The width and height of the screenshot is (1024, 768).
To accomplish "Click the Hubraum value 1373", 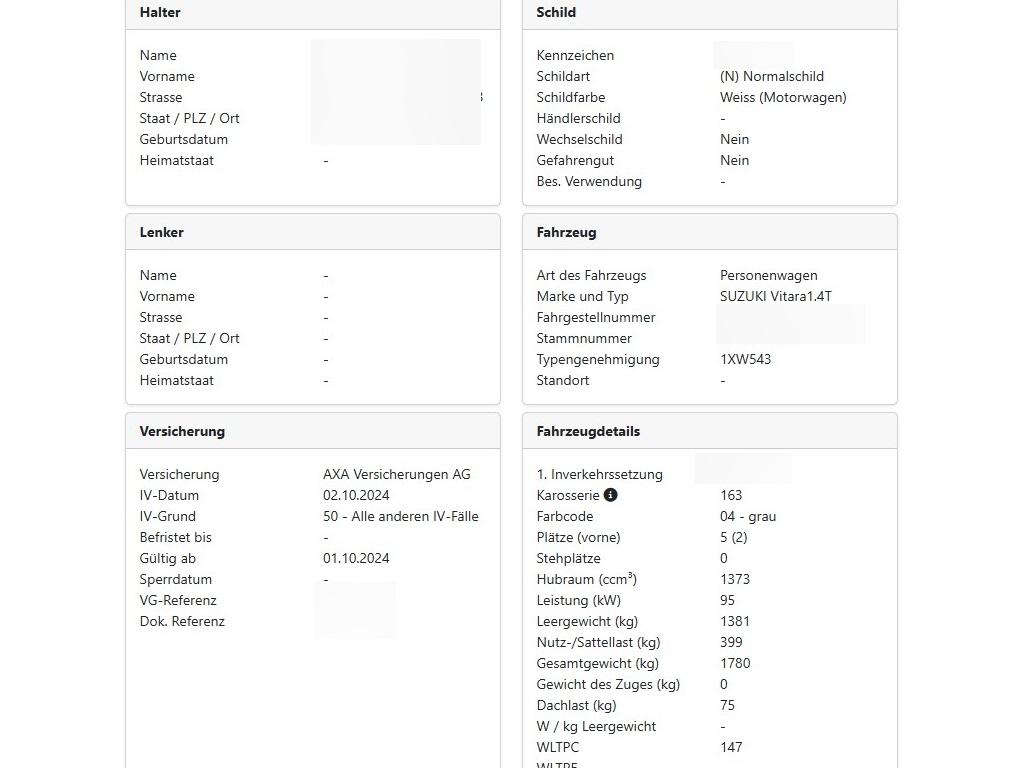I will [734, 580].
